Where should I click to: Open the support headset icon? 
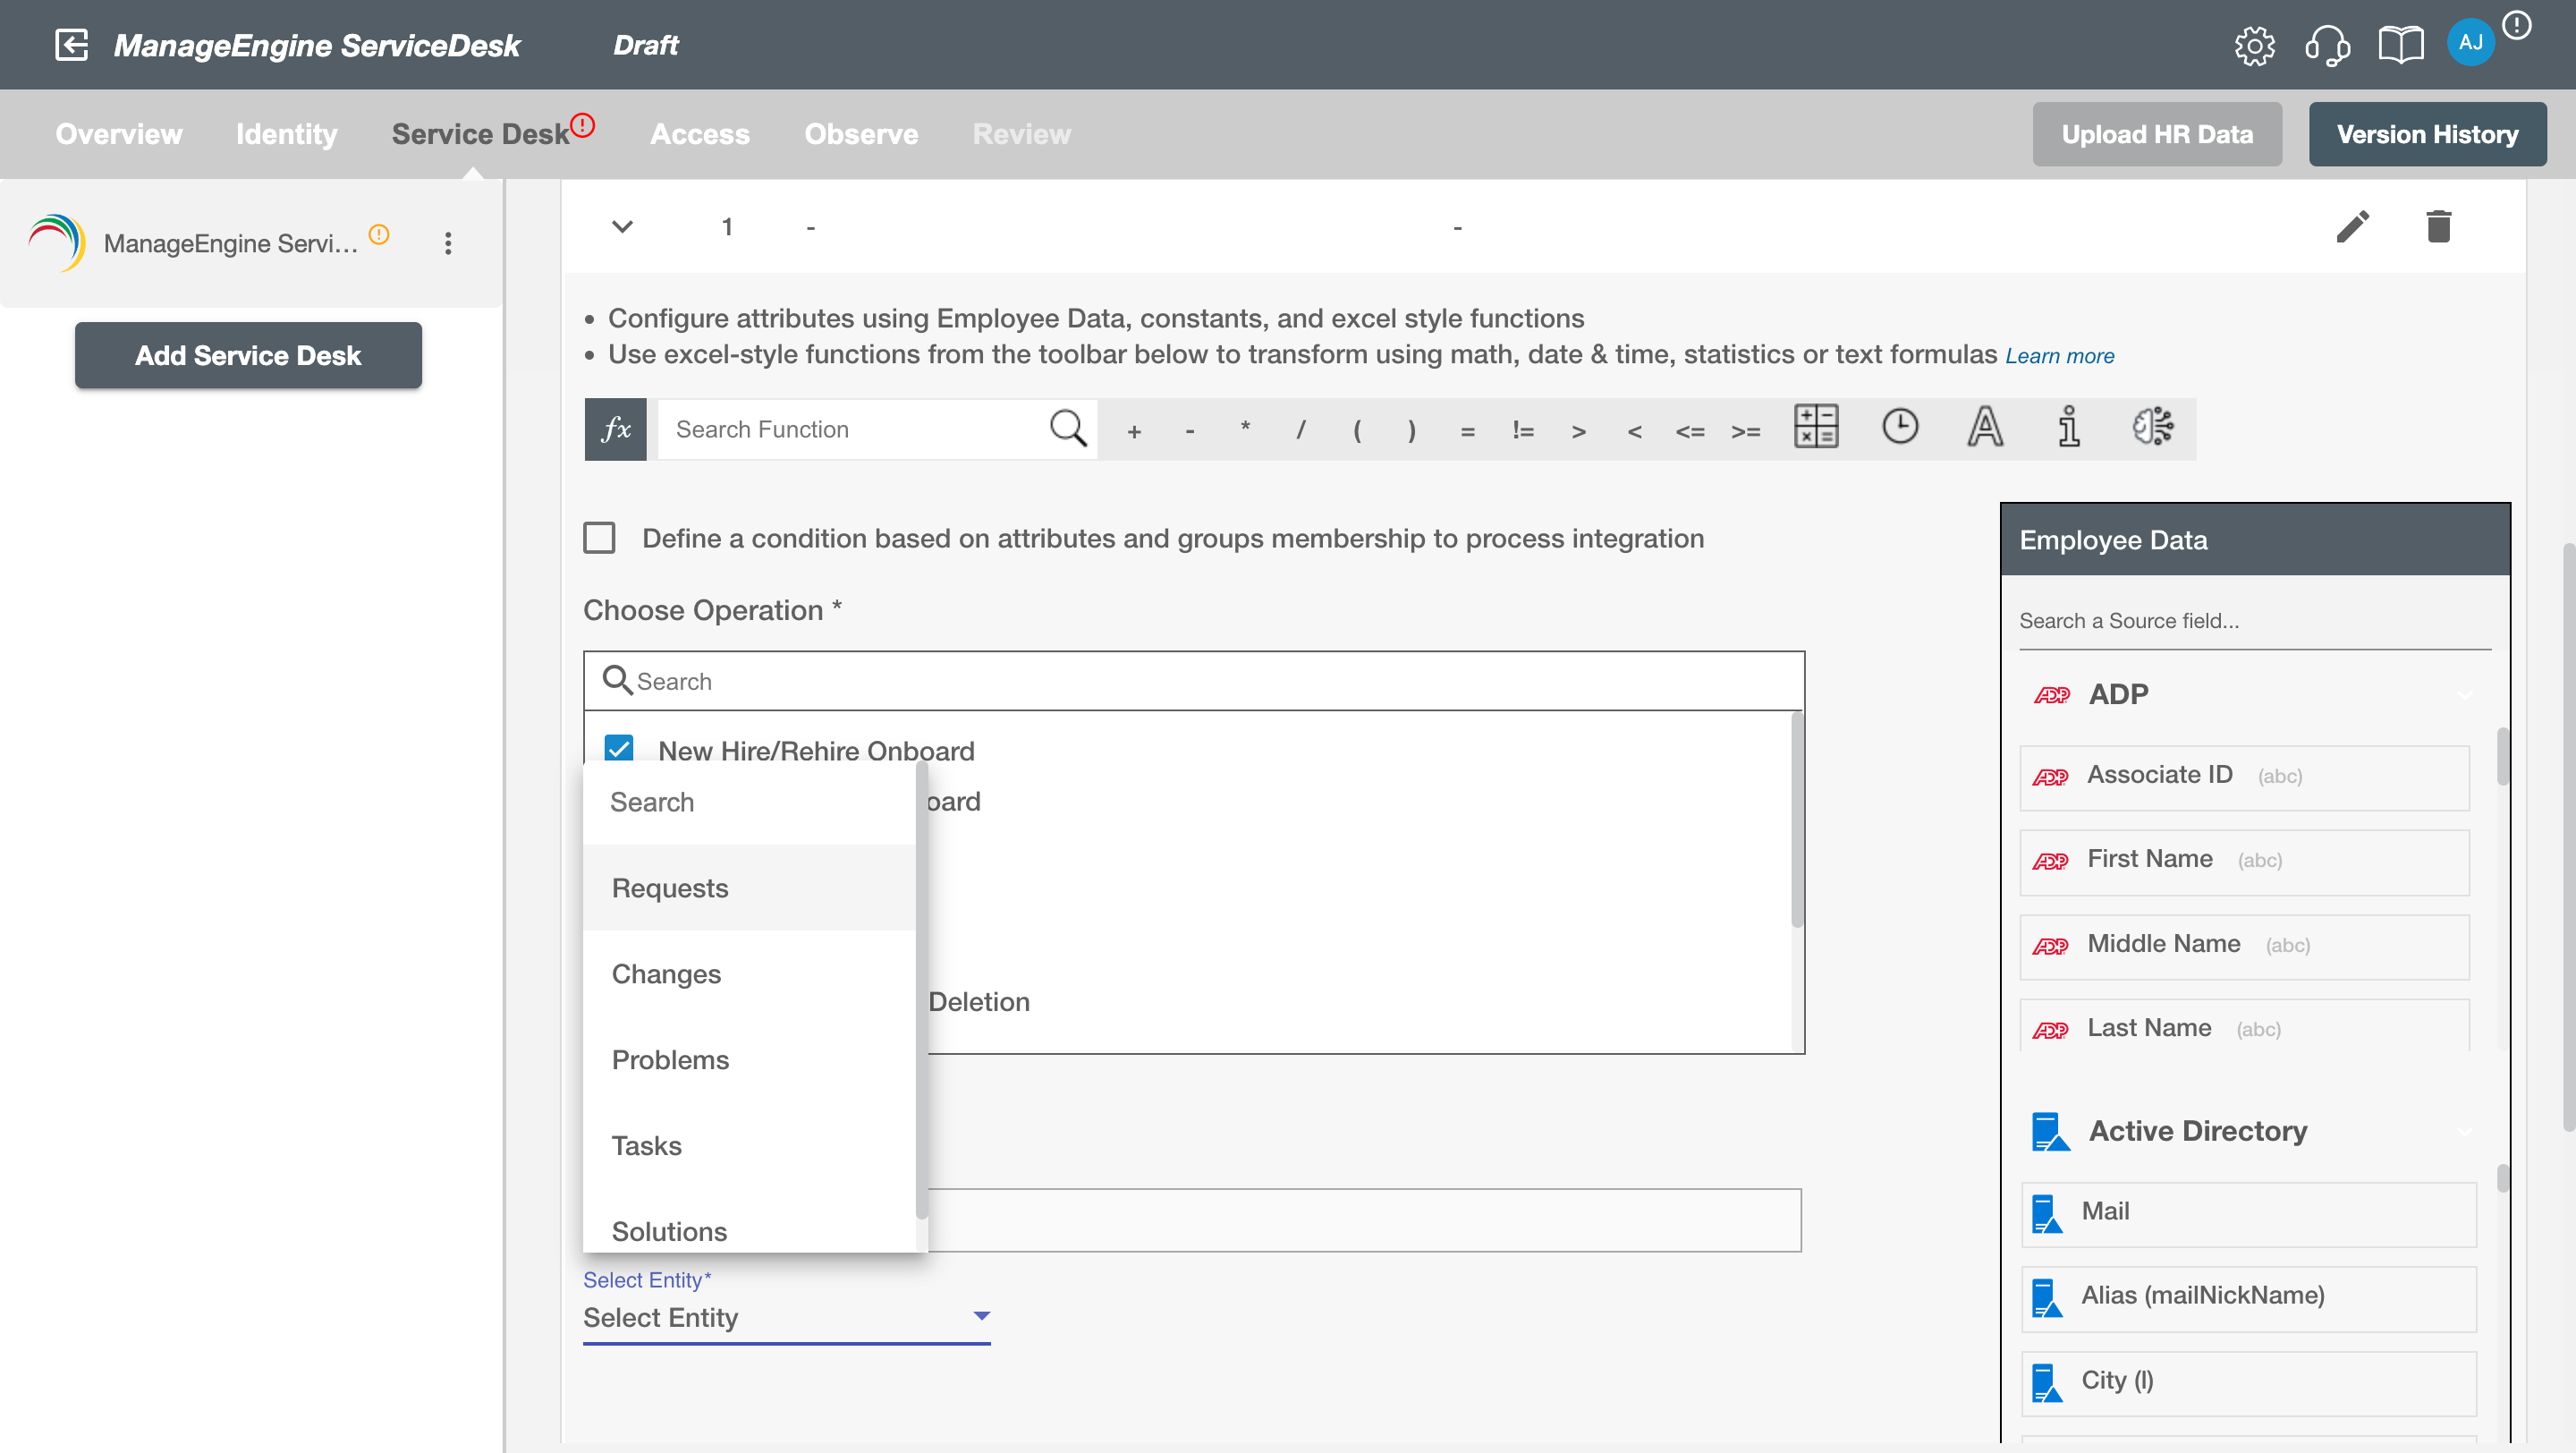coord(2327,45)
